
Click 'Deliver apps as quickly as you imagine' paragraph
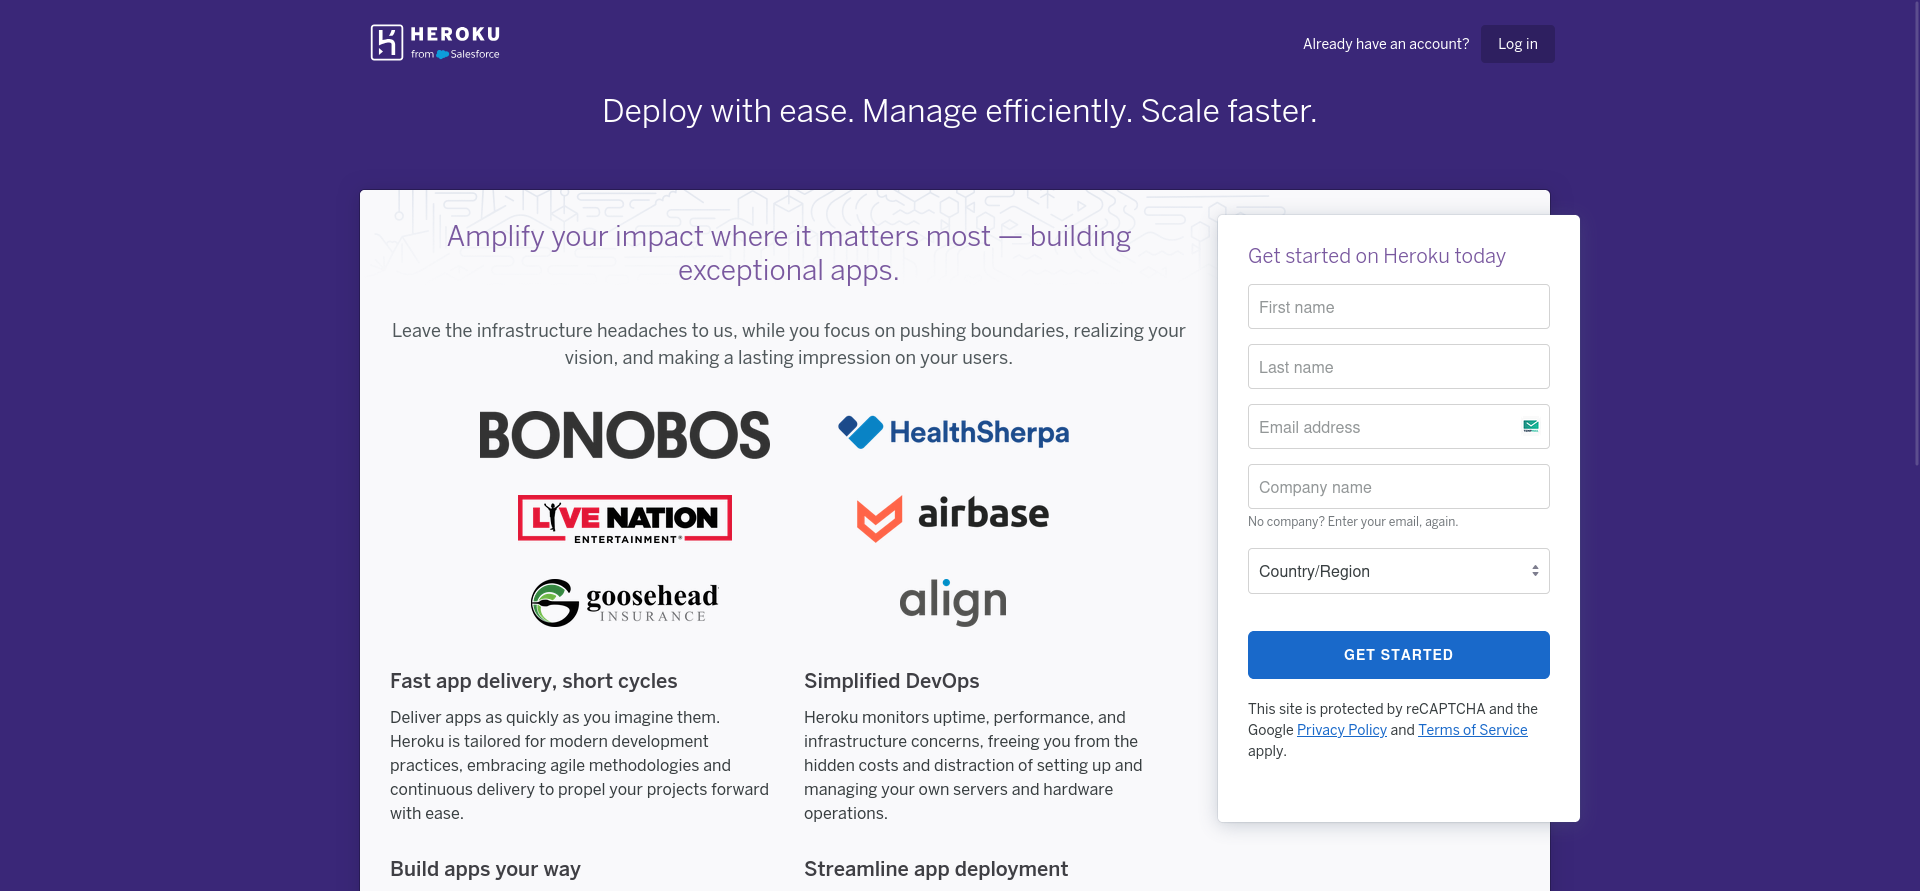click(580, 765)
